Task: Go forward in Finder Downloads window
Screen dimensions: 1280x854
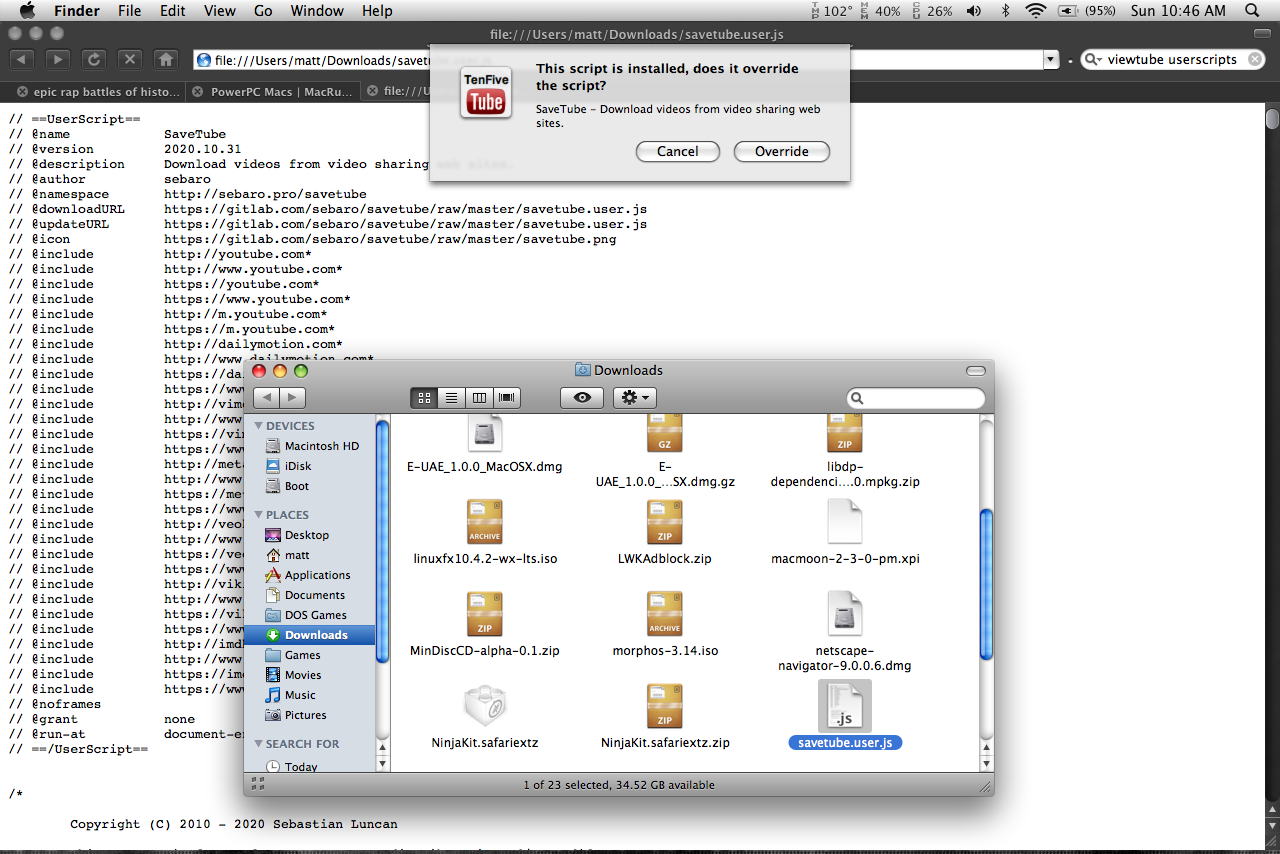Action: click(292, 398)
